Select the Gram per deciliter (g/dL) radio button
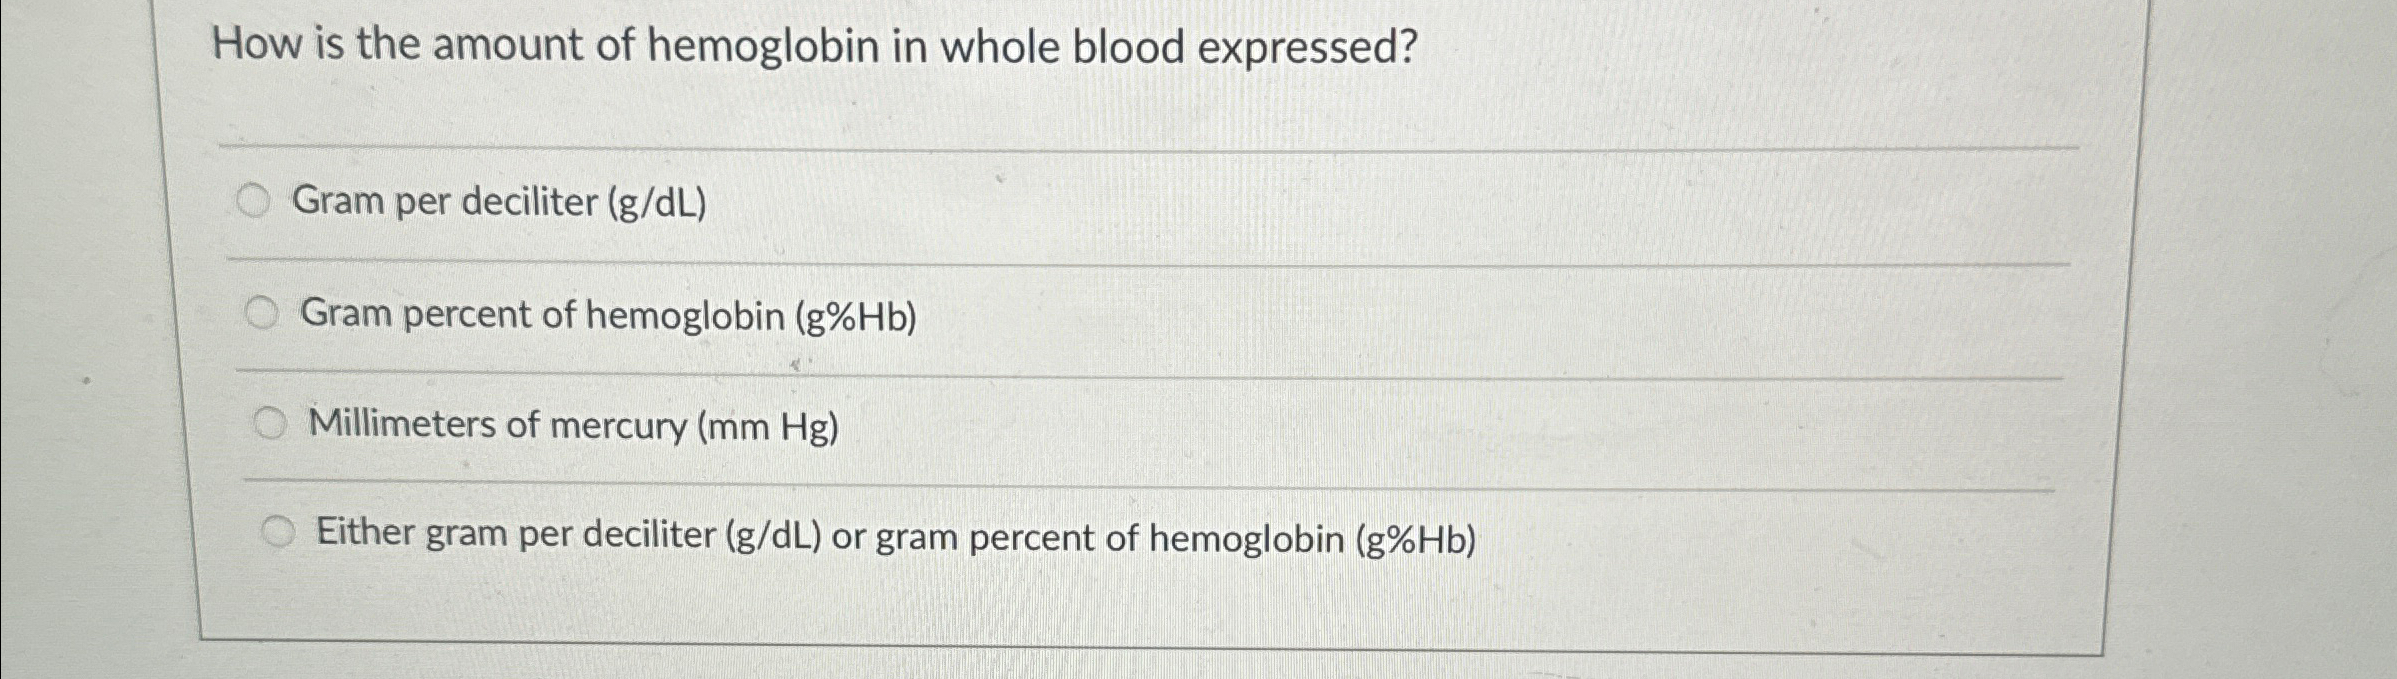 coord(253,201)
